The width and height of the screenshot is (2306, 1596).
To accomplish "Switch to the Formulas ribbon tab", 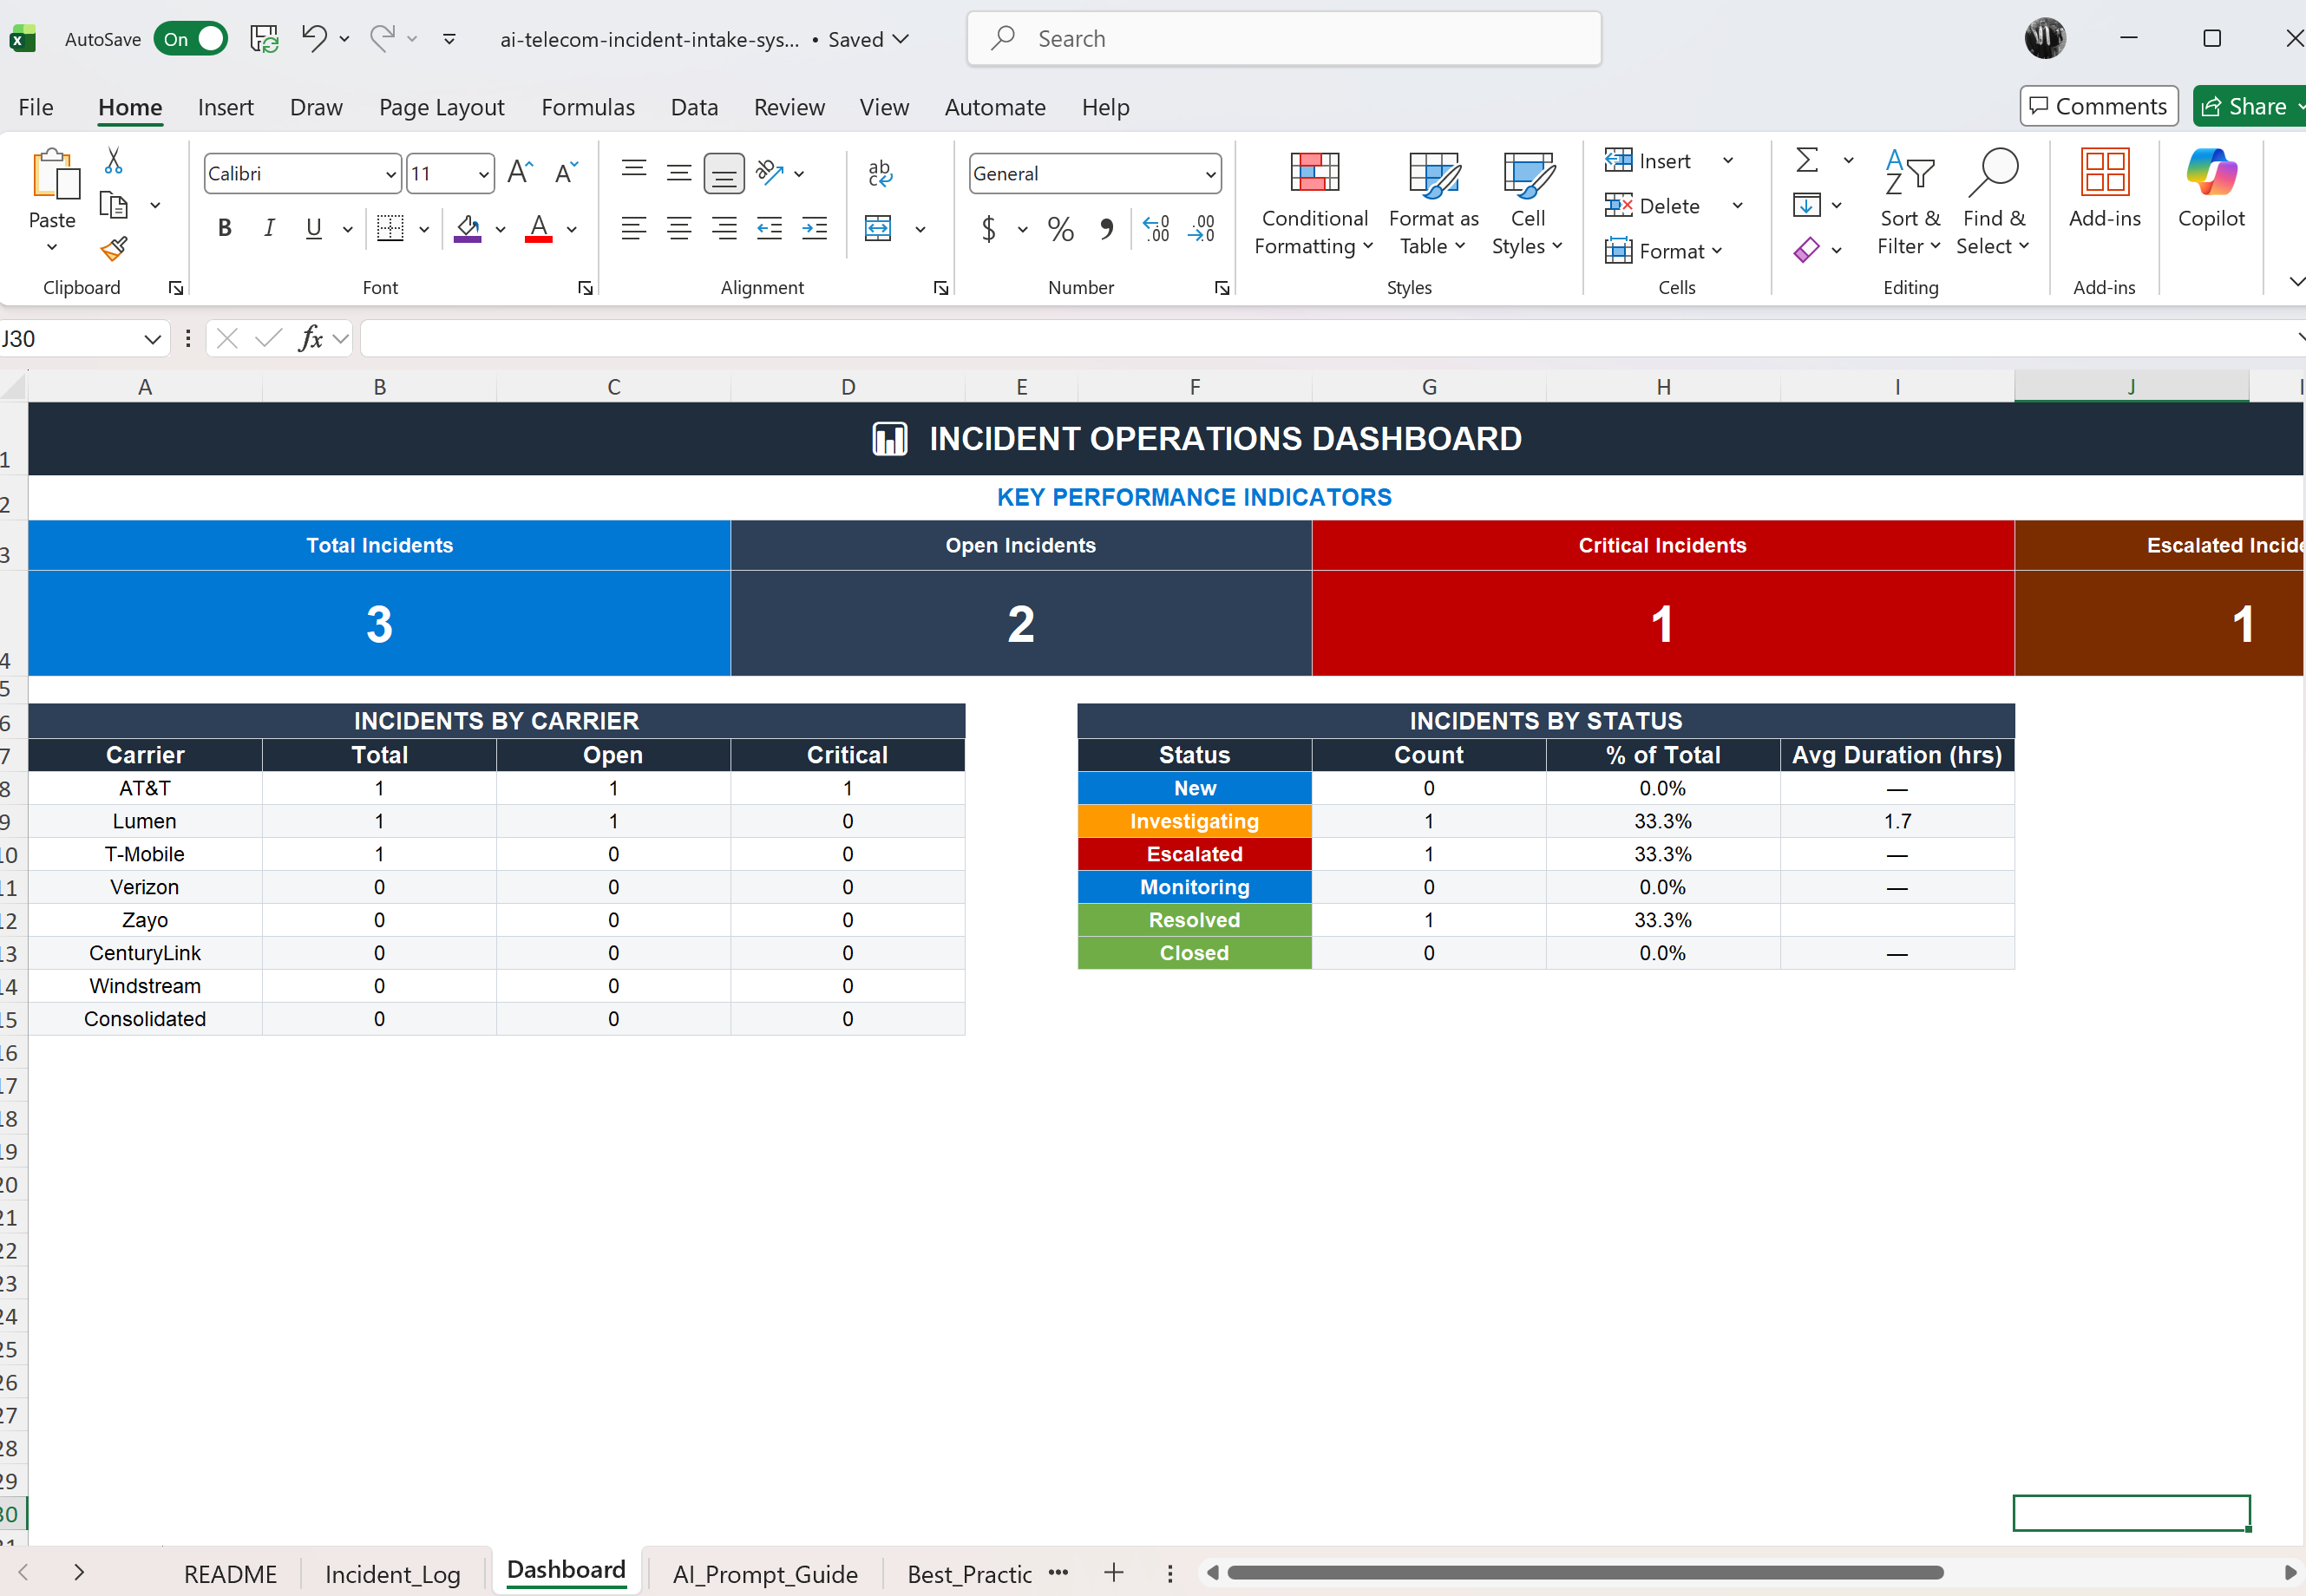I will click(x=587, y=107).
